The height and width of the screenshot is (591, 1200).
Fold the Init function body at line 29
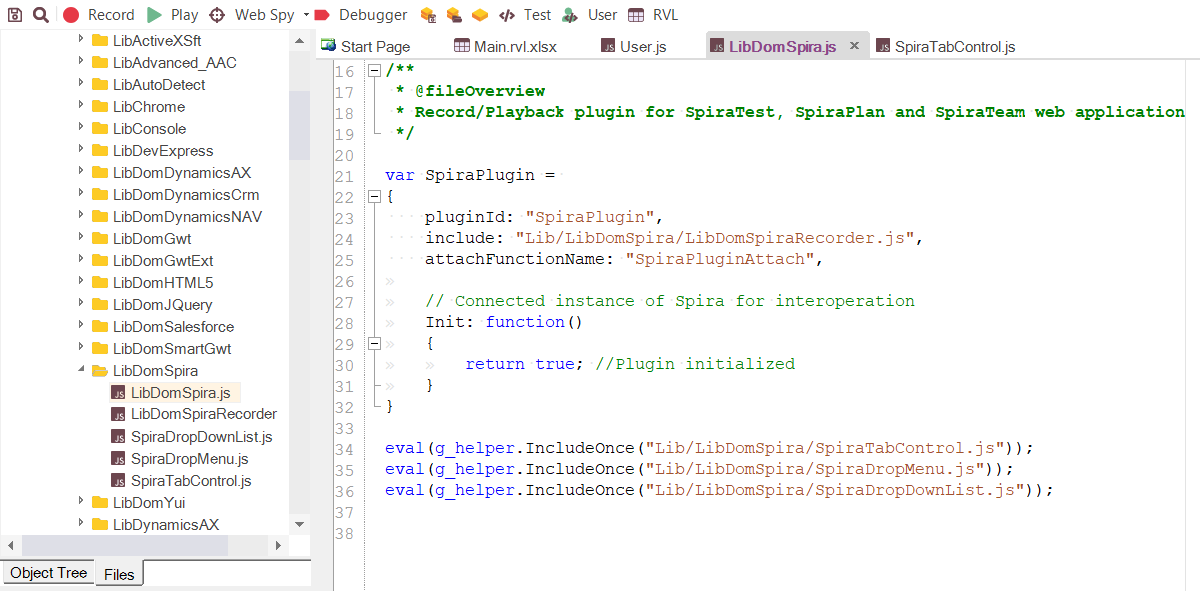click(x=374, y=343)
